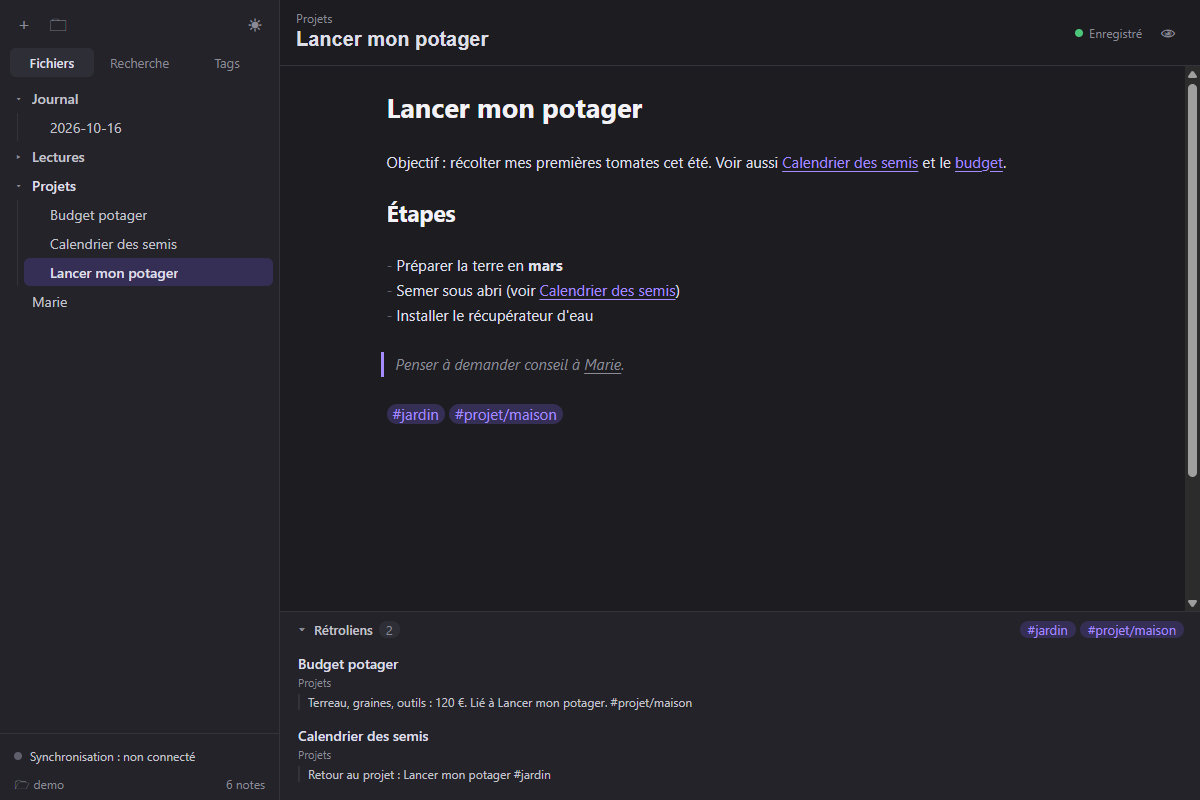Screen dimensions: 1200x800
Task: Follow Calendrier des semis link in Étapes list
Action: [607, 291]
